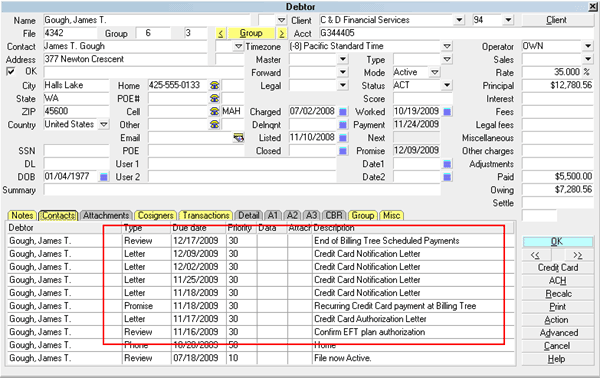Click the phone dial icon beside Home number
The width and height of the screenshot is (600, 378).
[215, 85]
